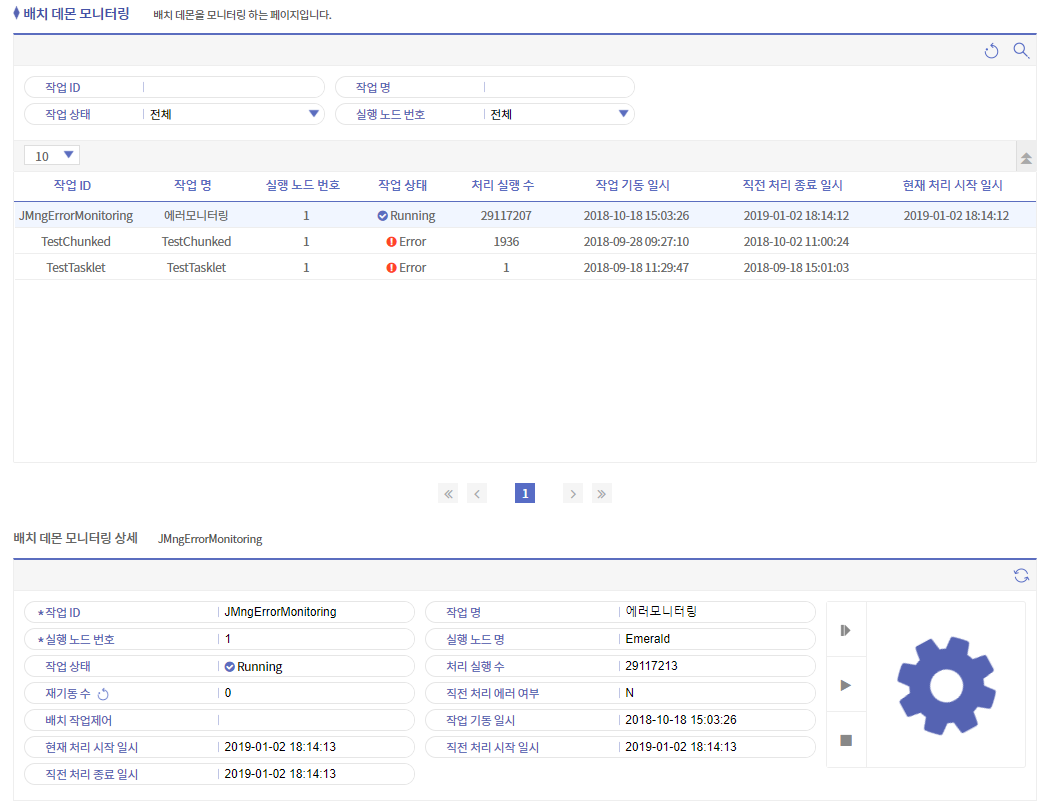Click the 작업 기동 일시 detail field
Image resolution: width=1046 pixels, height=810 pixels.
pyautogui.click(x=620, y=720)
